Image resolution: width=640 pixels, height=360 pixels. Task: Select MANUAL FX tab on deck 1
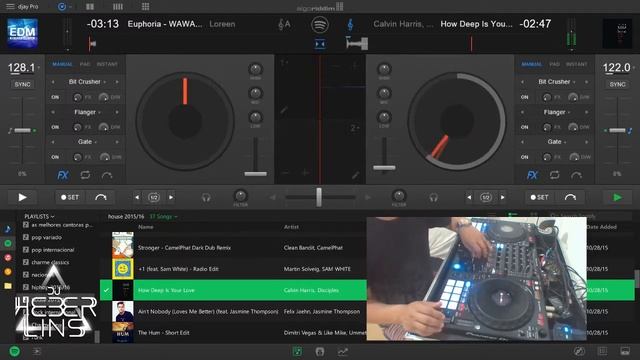(62, 64)
